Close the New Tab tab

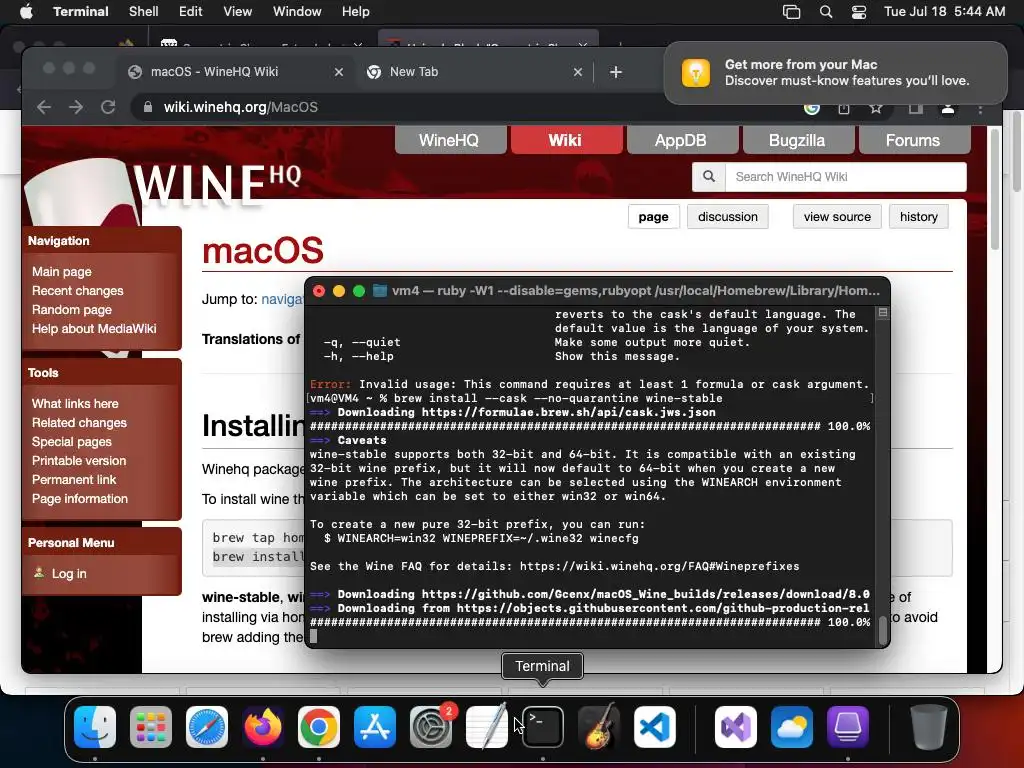tap(577, 72)
